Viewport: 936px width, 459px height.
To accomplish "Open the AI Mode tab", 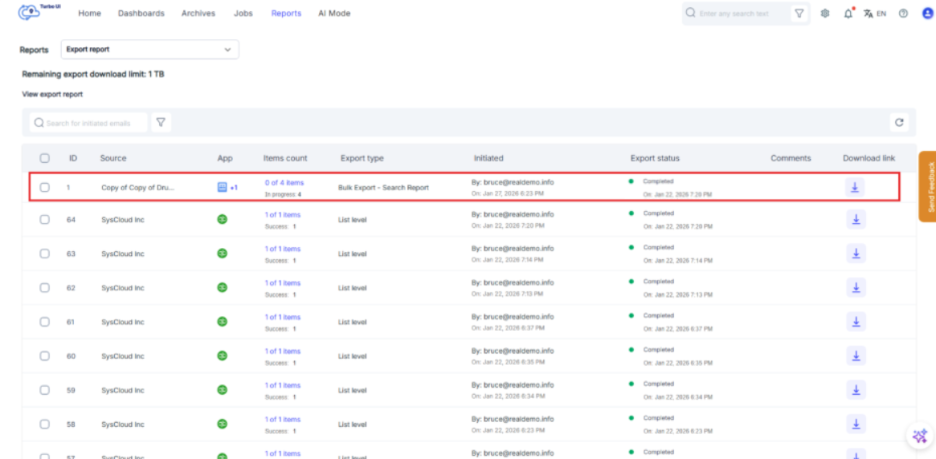I will 334,14.
